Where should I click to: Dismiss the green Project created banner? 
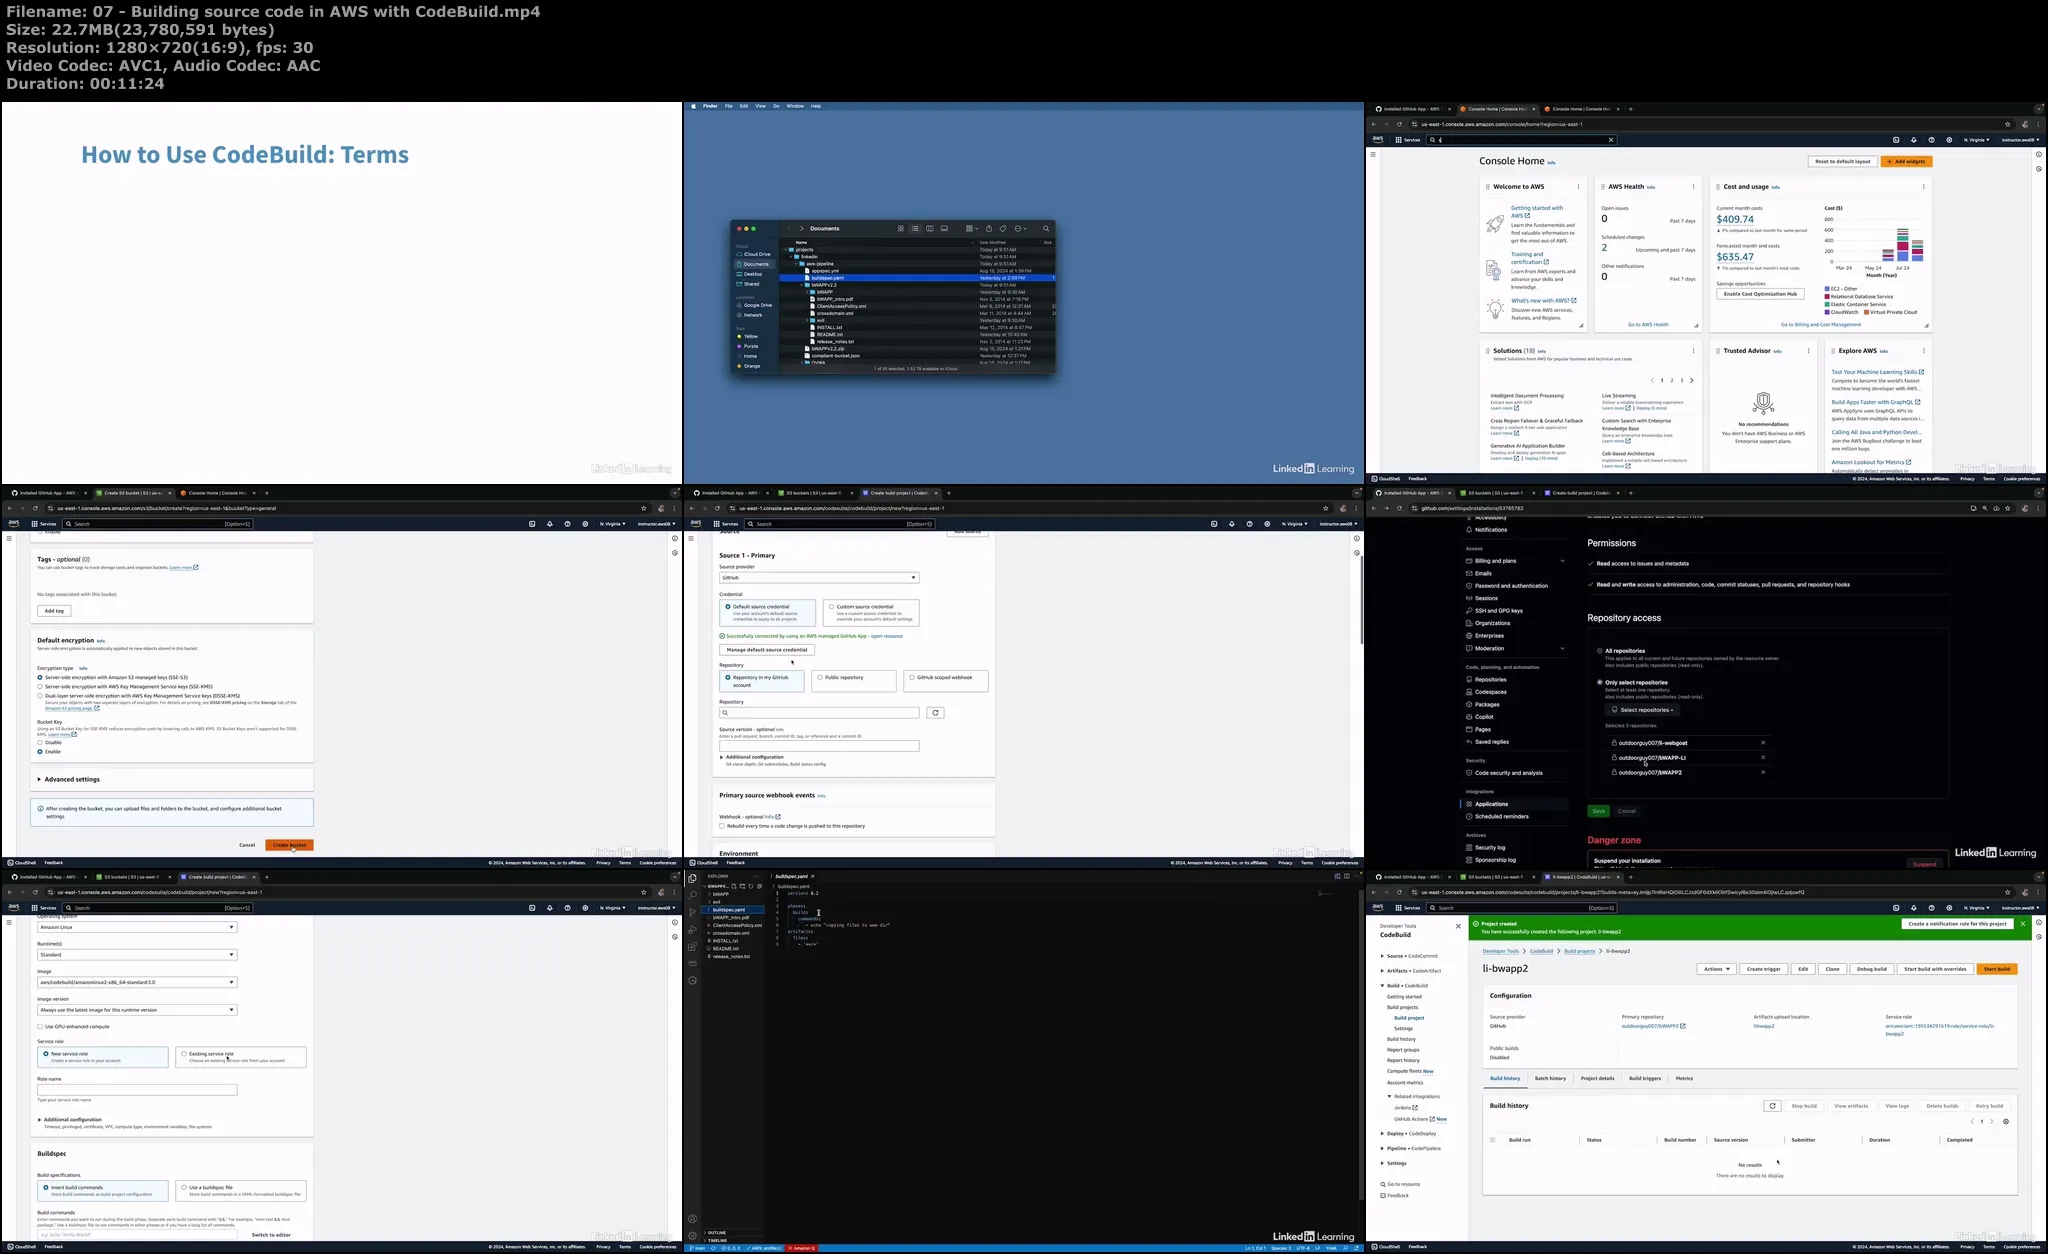click(2023, 924)
